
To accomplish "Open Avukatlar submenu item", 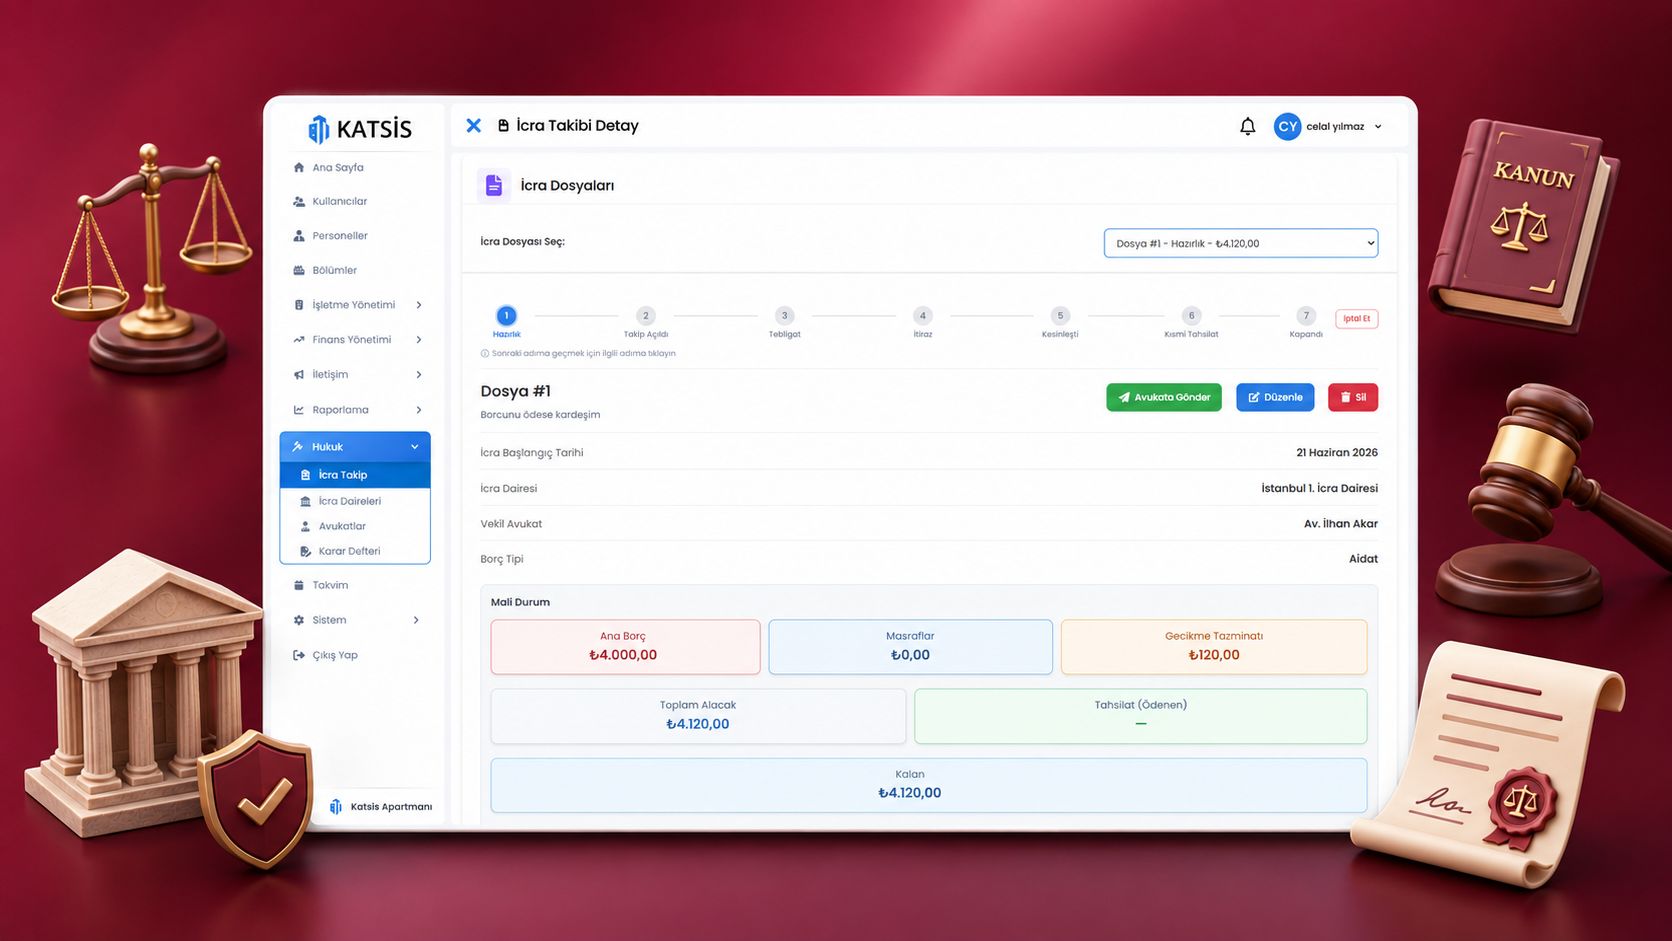I will (342, 526).
